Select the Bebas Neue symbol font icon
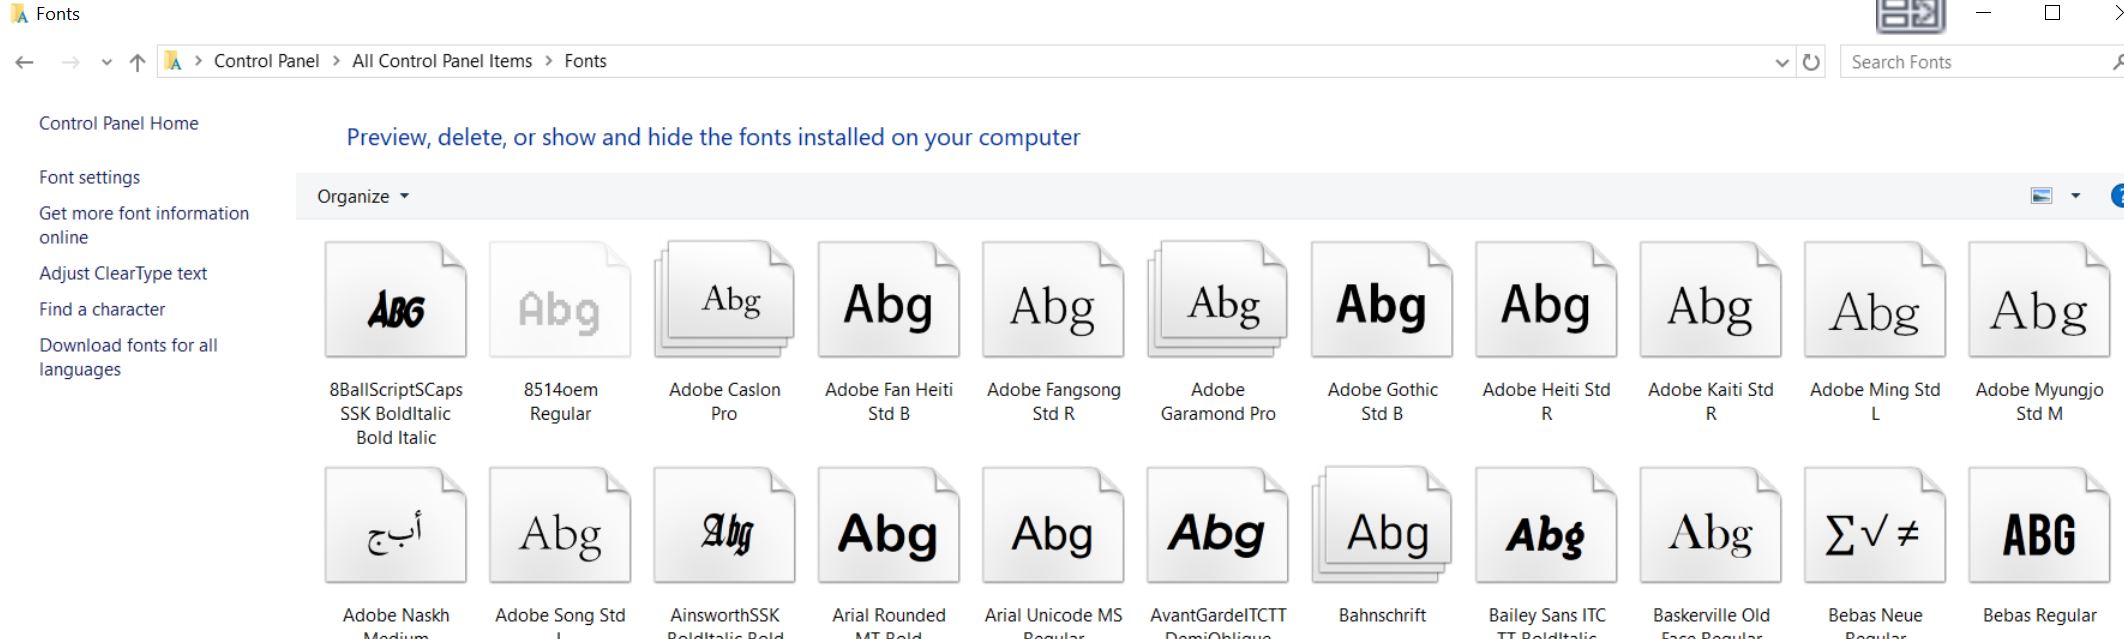Image resolution: width=2124 pixels, height=639 pixels. point(1875,526)
